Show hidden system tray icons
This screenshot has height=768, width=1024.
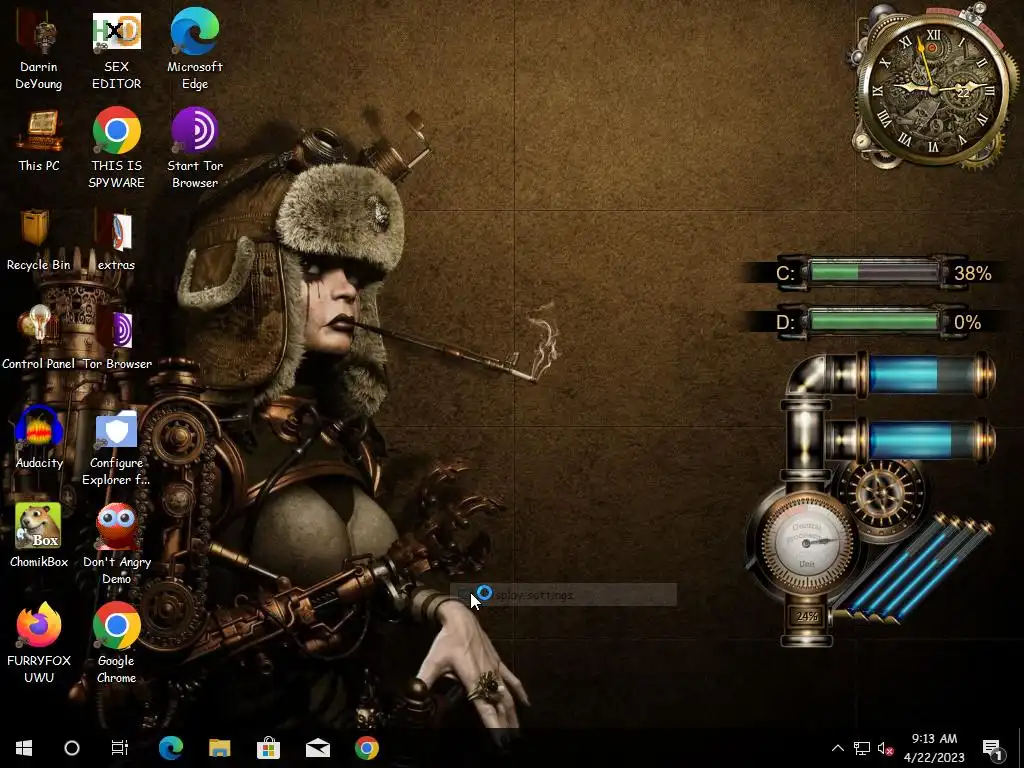click(837, 748)
